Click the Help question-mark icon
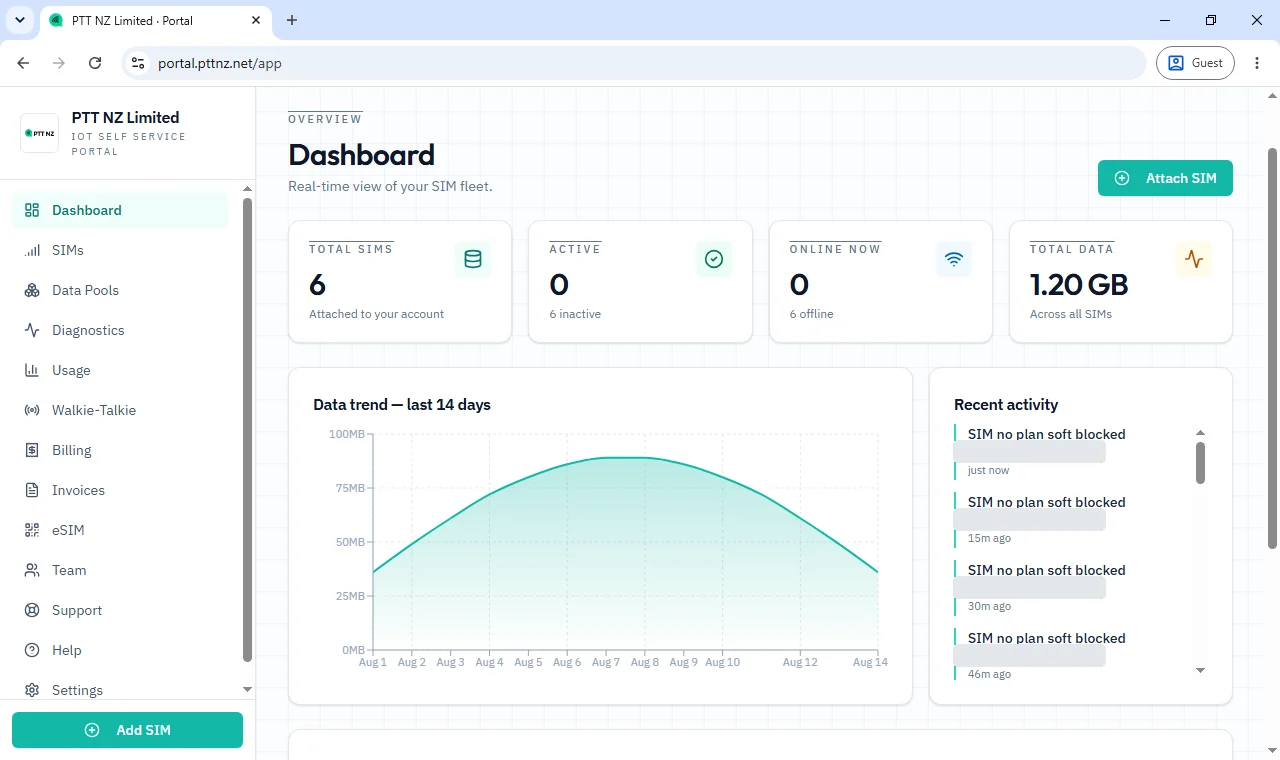 32,650
